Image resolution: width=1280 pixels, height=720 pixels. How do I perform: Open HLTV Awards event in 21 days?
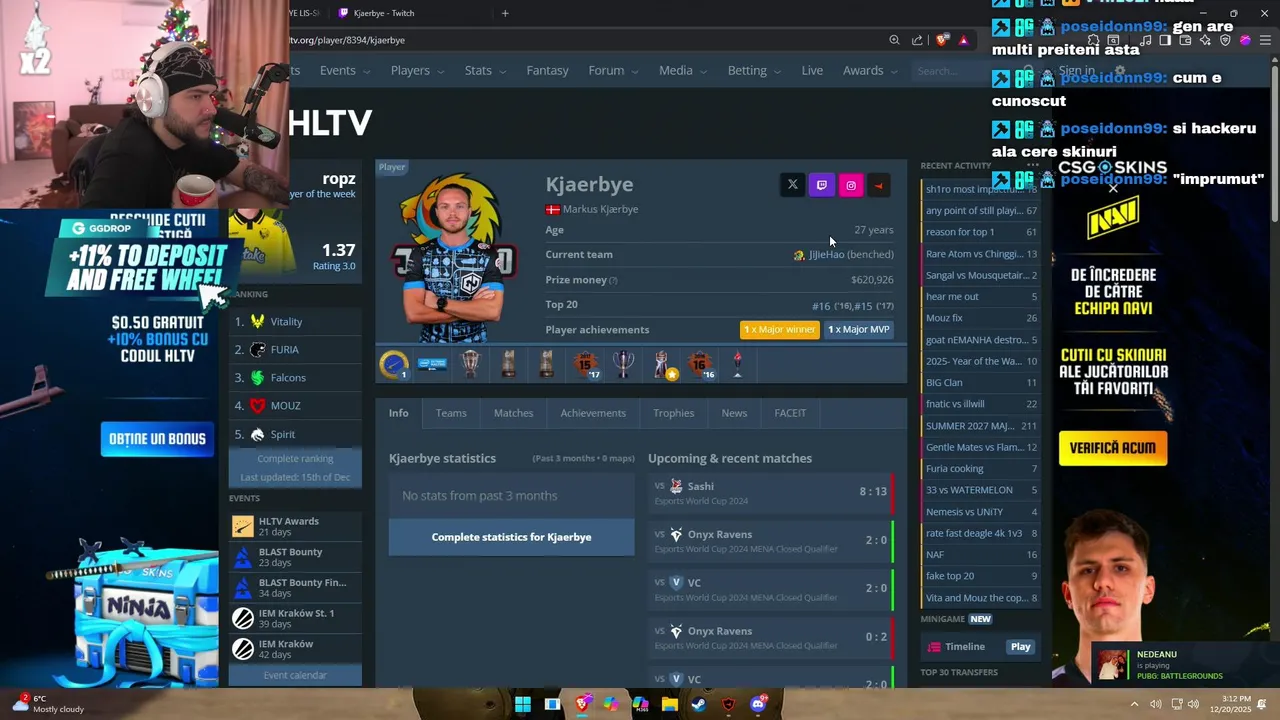click(295, 526)
